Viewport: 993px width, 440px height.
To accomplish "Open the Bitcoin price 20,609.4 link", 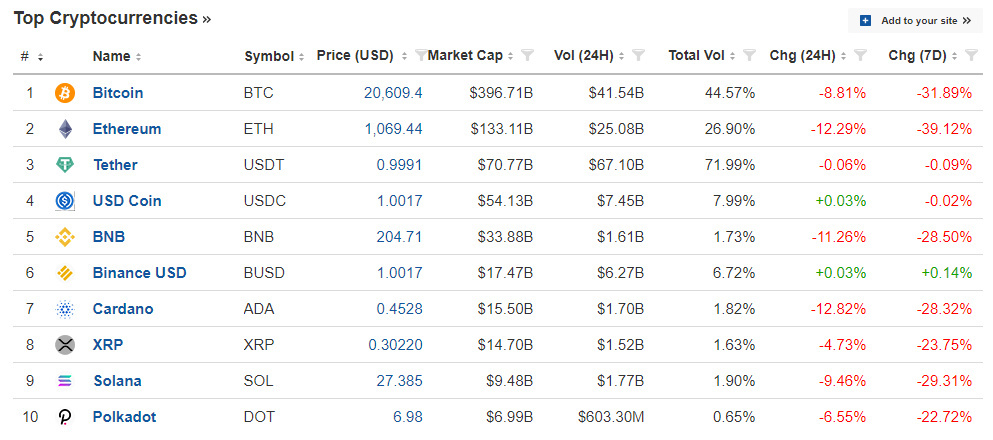I will (393, 93).
